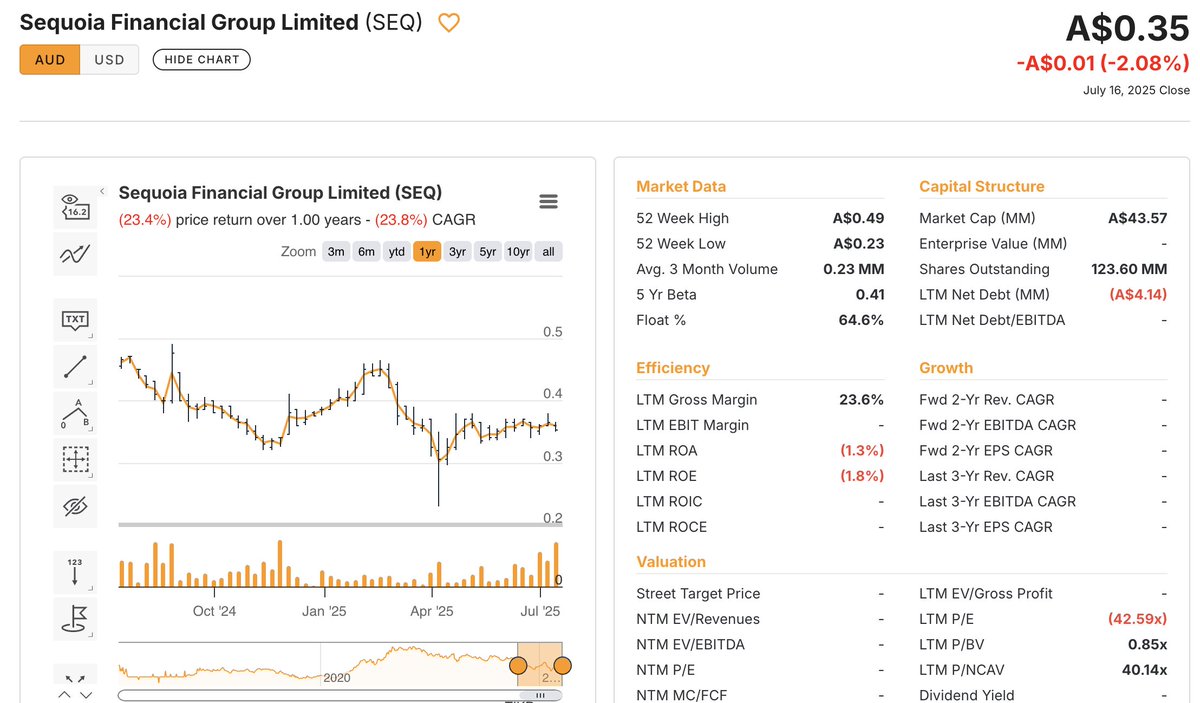Click the Float % value 64.6%
This screenshot has height=703, width=1200.
(x=861, y=320)
